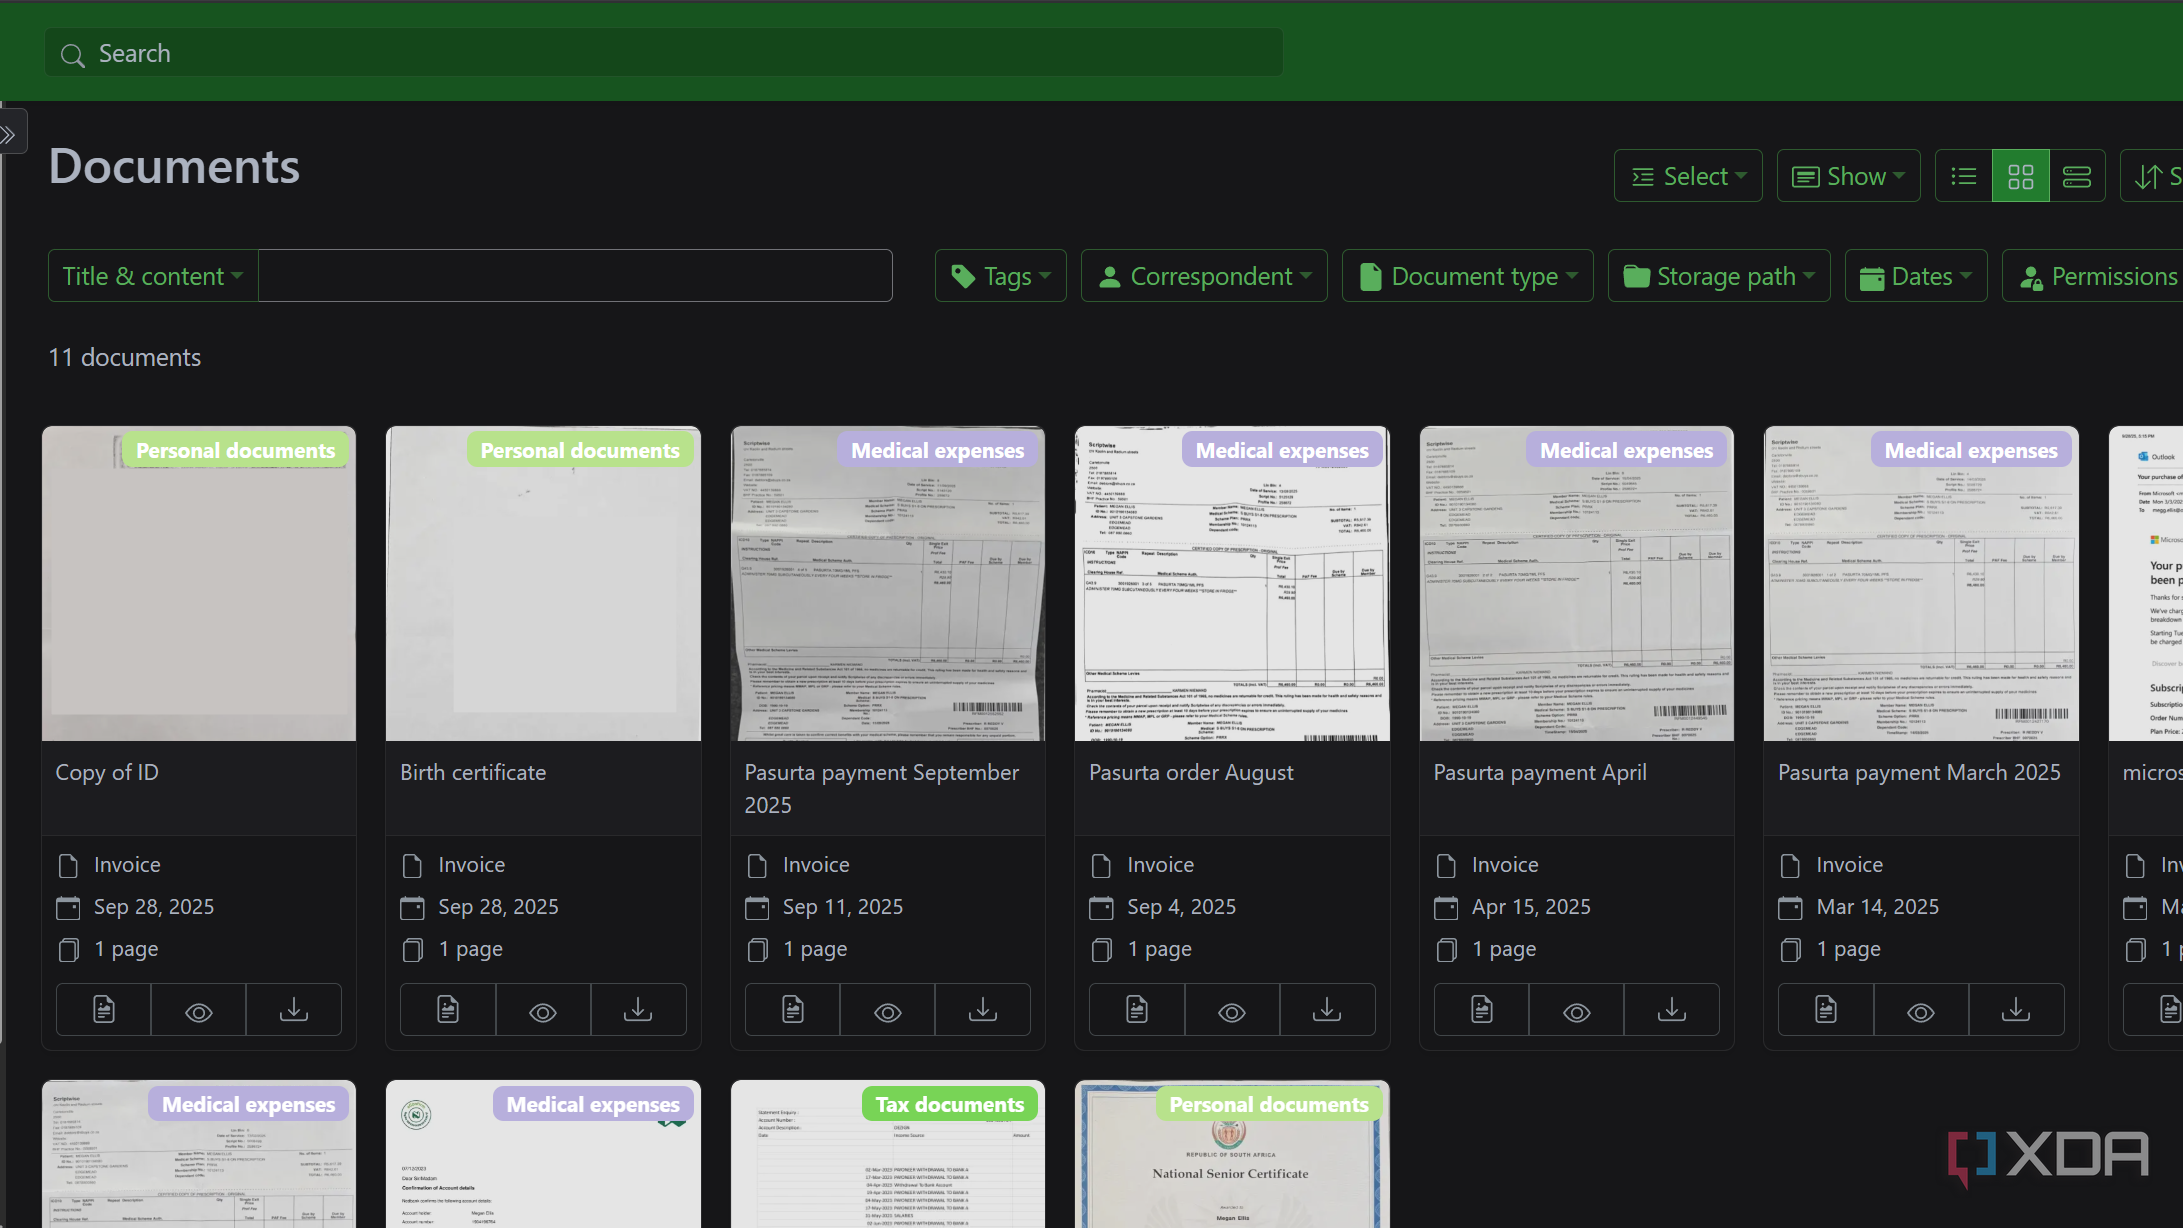
Task: Preview Pasurta payment September 2025 with eye icon
Action: 888,1010
